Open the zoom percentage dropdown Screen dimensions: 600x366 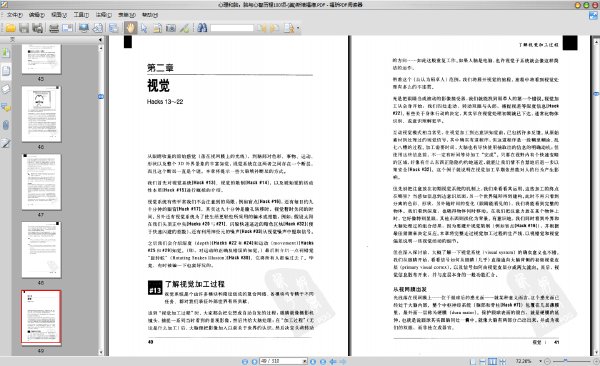540,361
